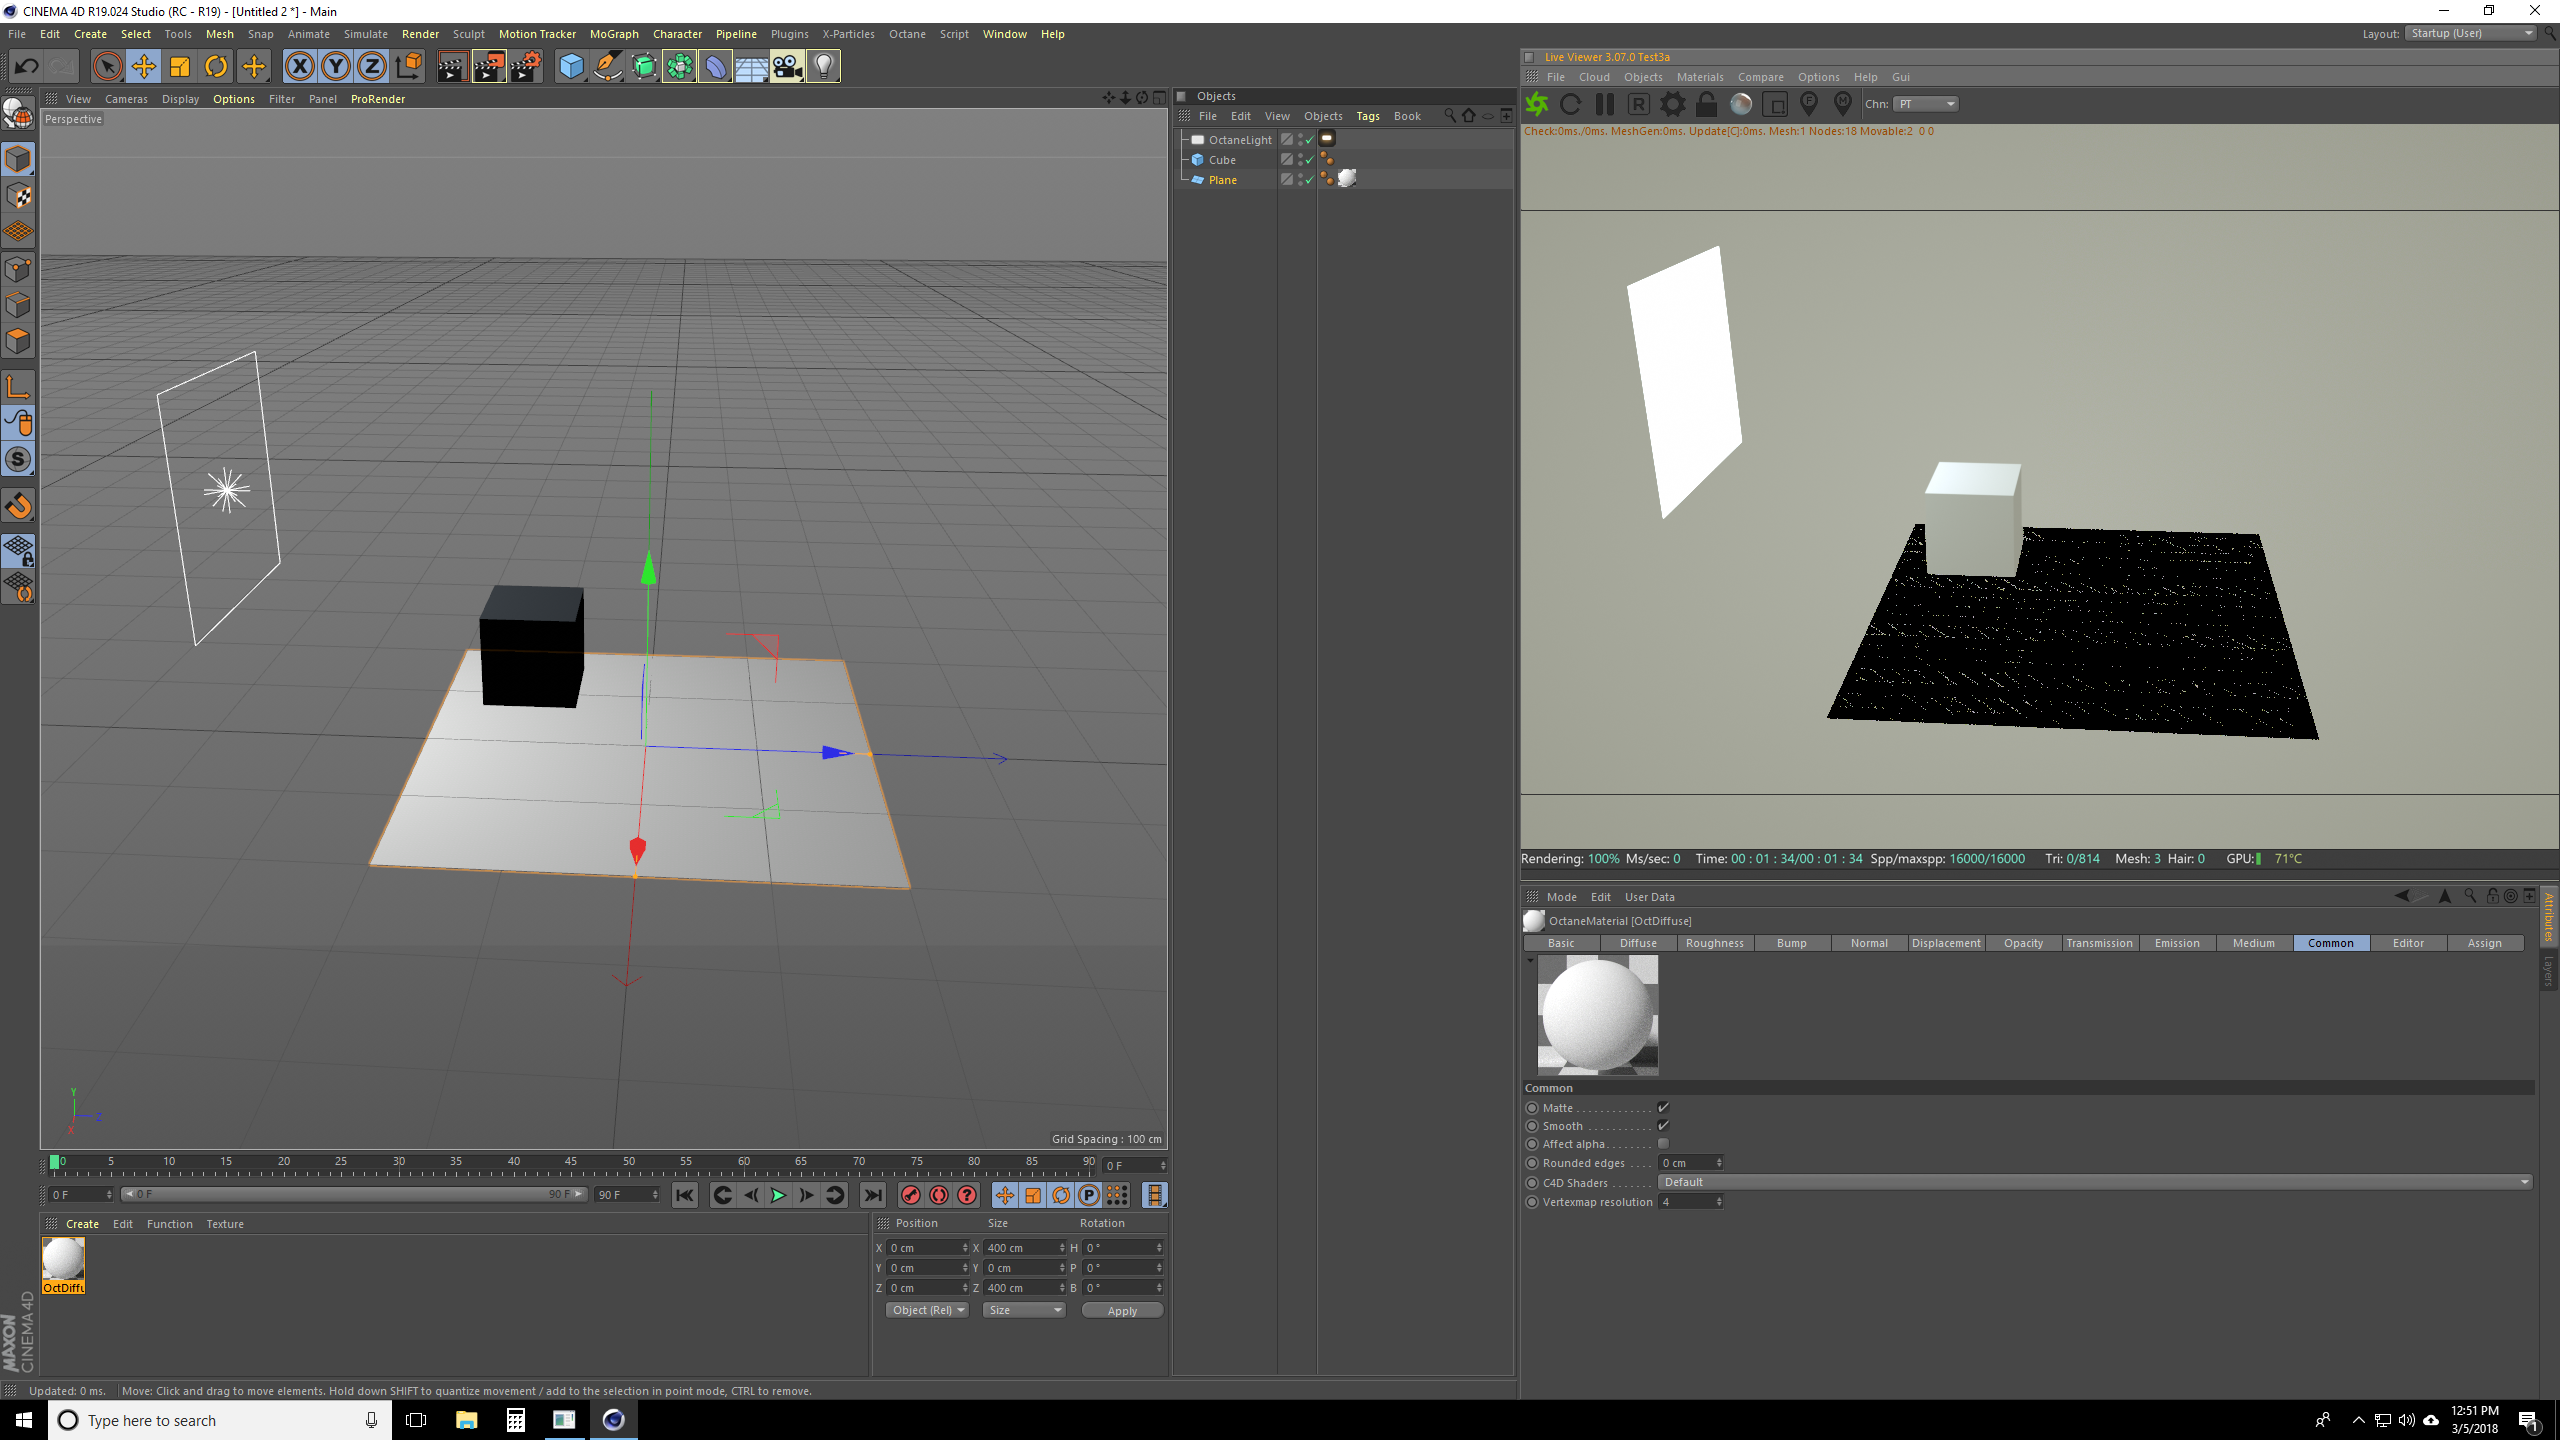
Task: Click the Undo arrow icon
Action: [x=27, y=67]
